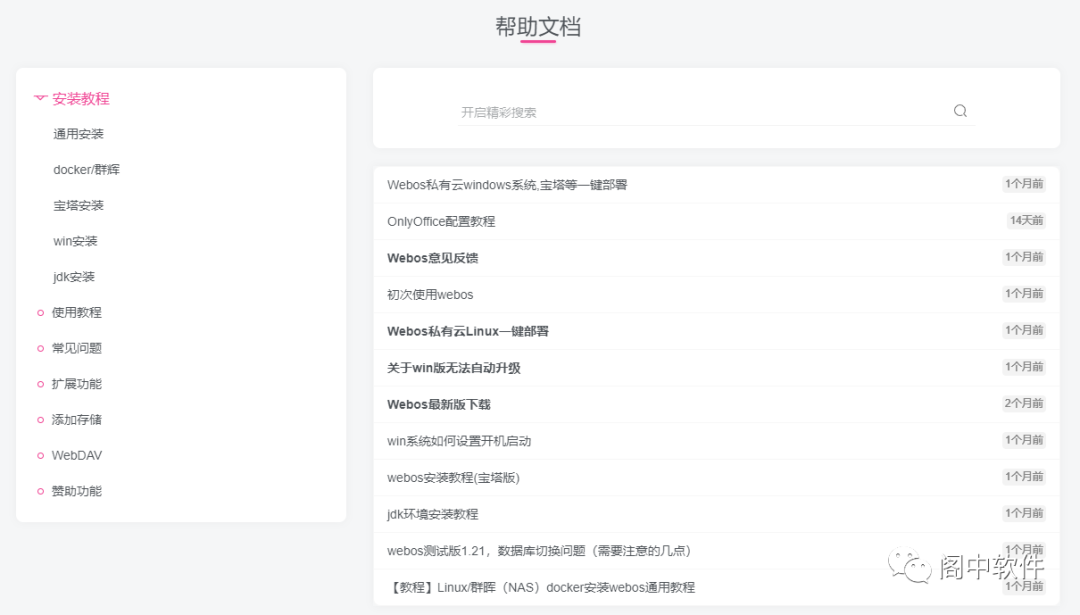Expand the 扩展功能 category circle
This screenshot has height=615, width=1080.
coord(40,384)
